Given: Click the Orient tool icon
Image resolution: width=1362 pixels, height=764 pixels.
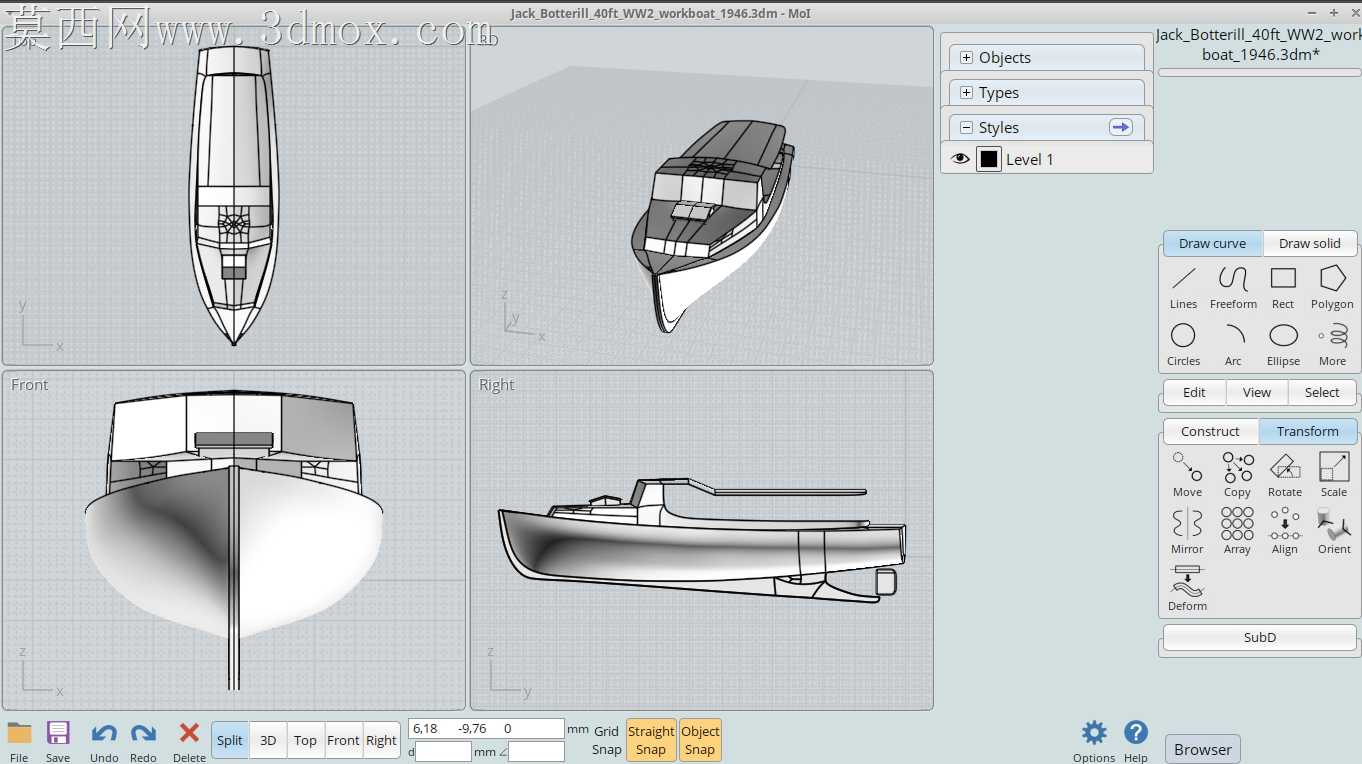Looking at the screenshot, I should [1334, 532].
